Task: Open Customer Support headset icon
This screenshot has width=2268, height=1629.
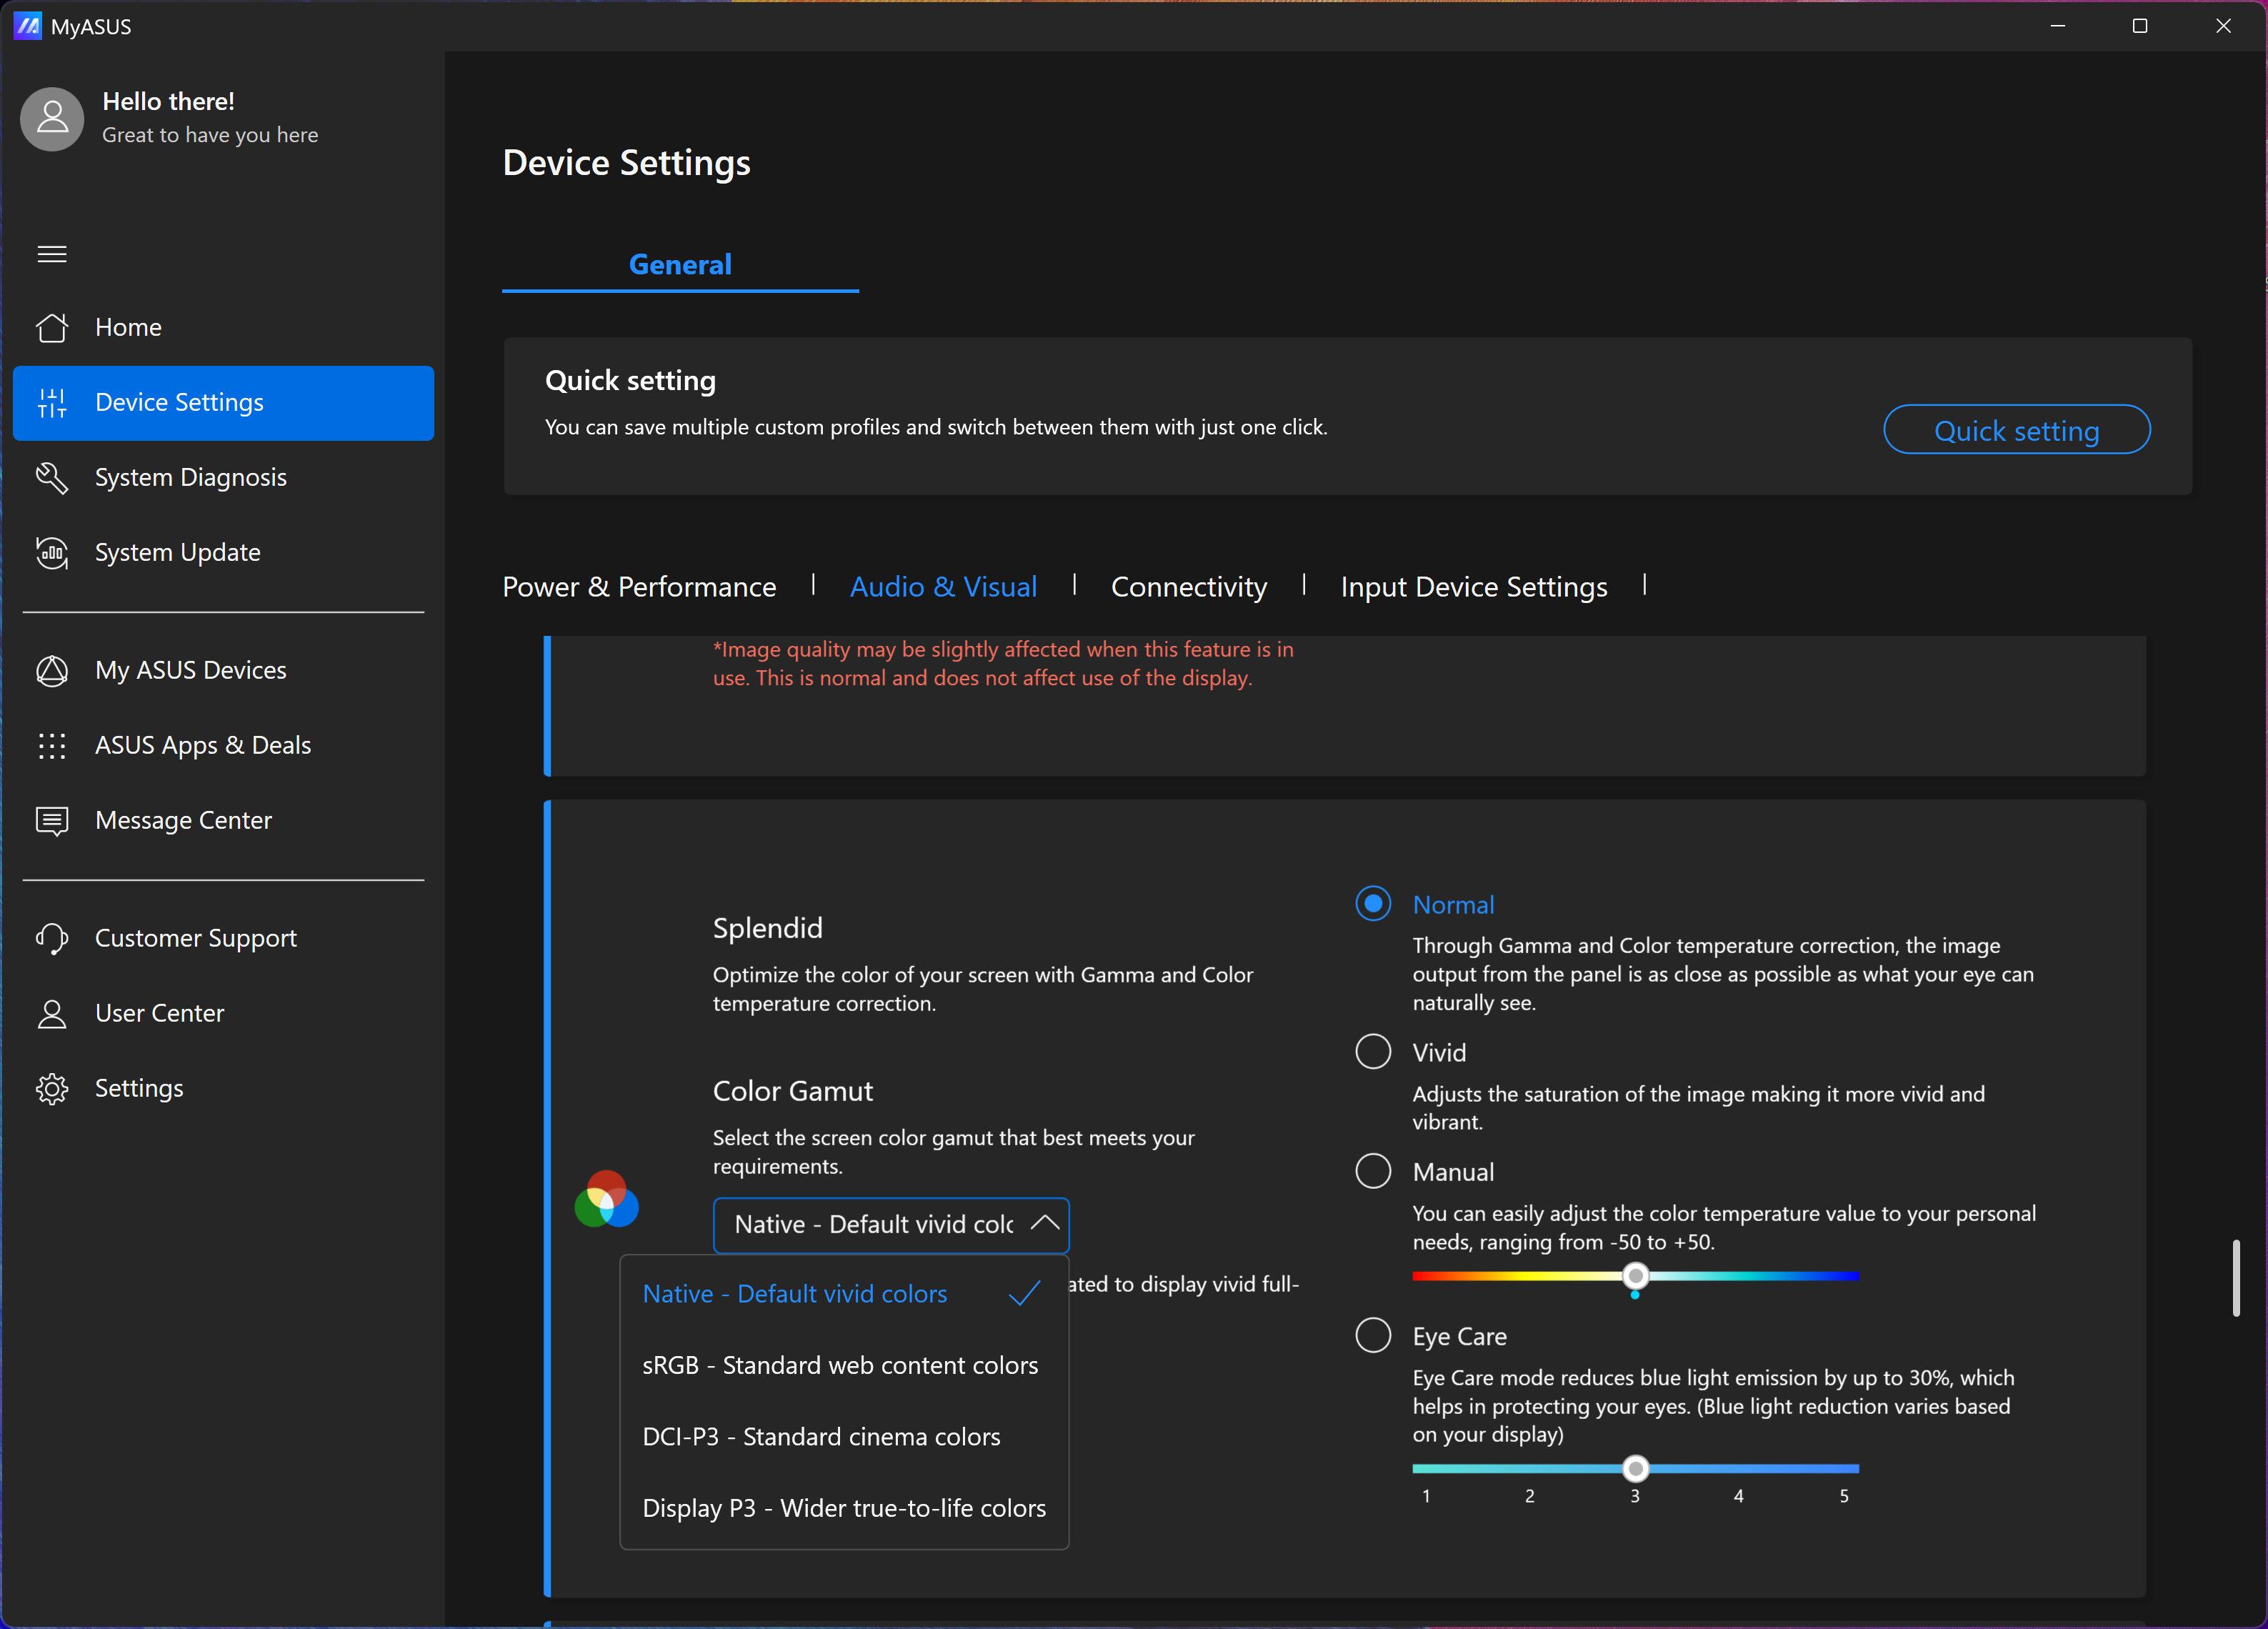Action: [x=52, y=938]
